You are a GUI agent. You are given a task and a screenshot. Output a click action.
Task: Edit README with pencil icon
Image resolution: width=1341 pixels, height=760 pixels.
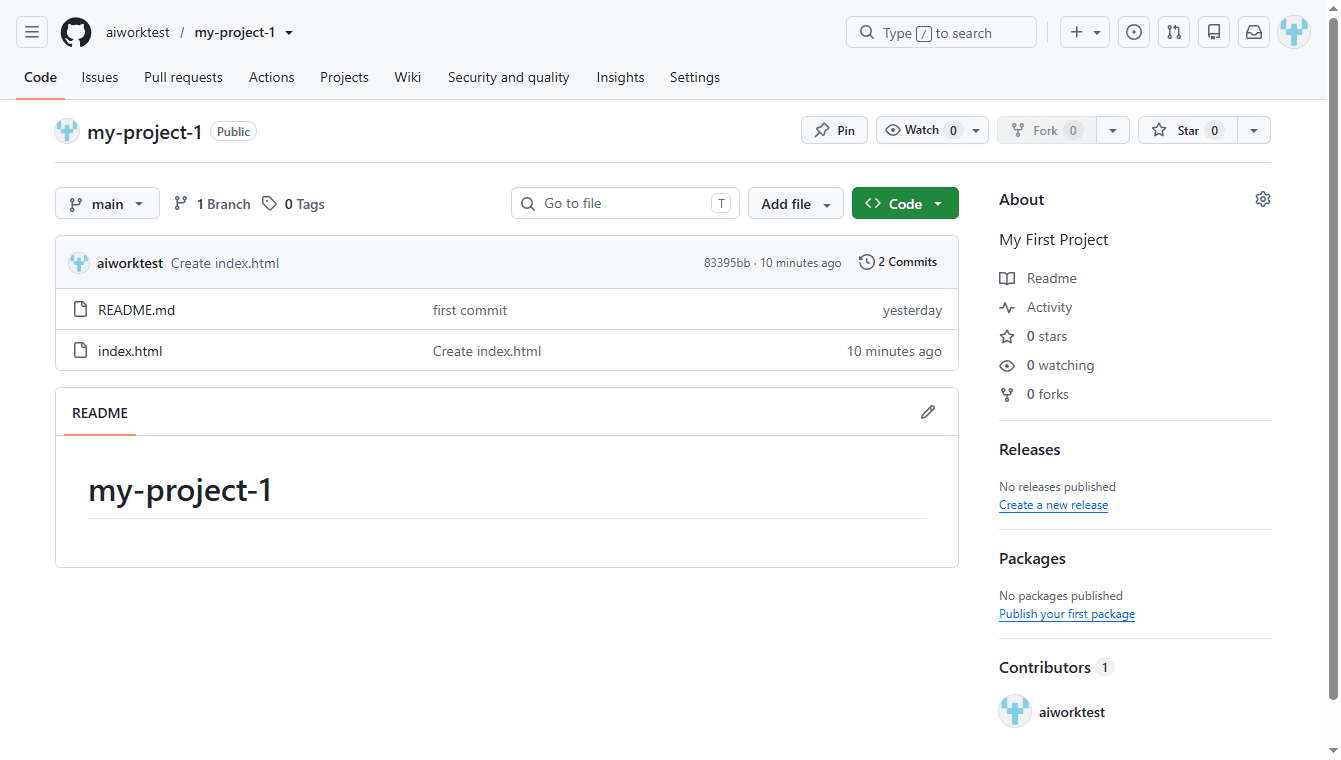[928, 412]
